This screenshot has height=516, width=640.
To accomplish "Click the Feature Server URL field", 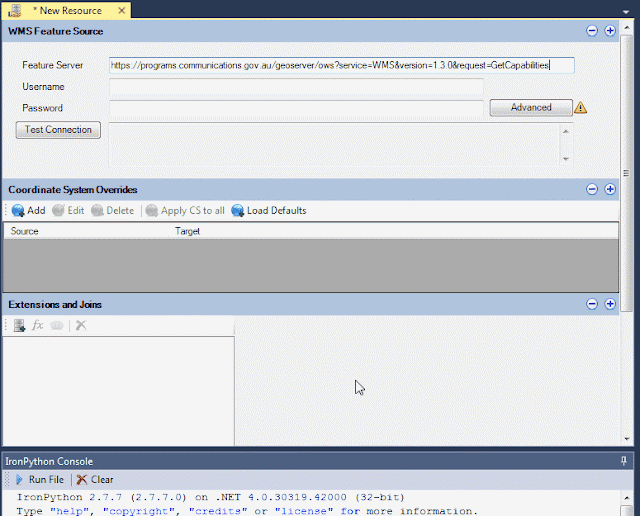I will coord(342,65).
